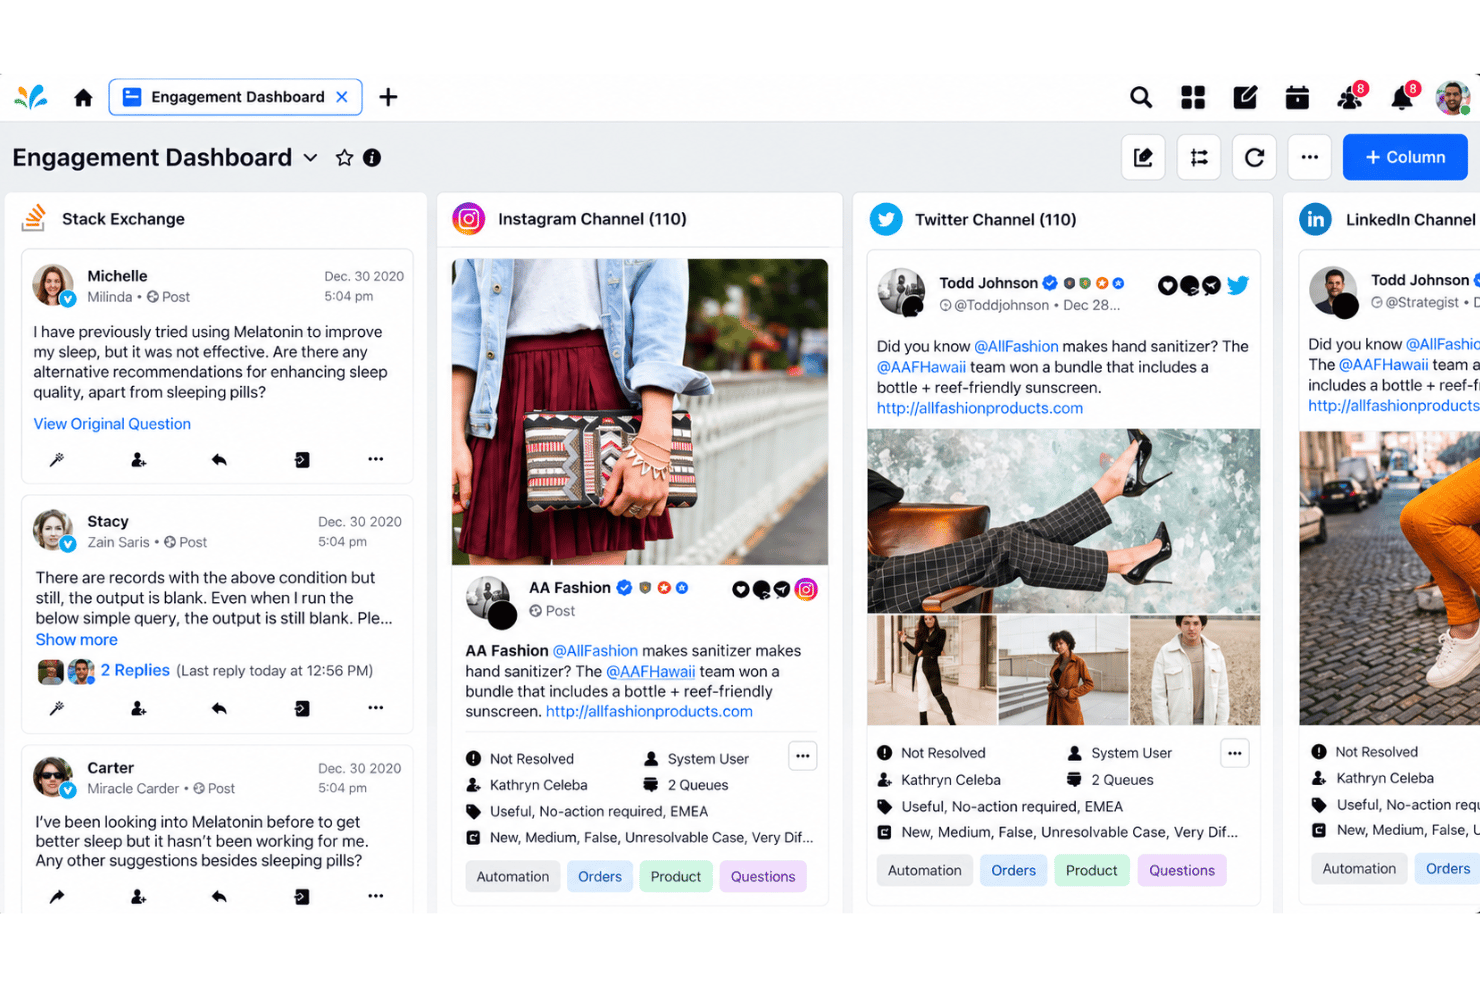Open Twitter post properties ellipsis menu
Viewport: 1480px width, 987px height.
point(1235,753)
